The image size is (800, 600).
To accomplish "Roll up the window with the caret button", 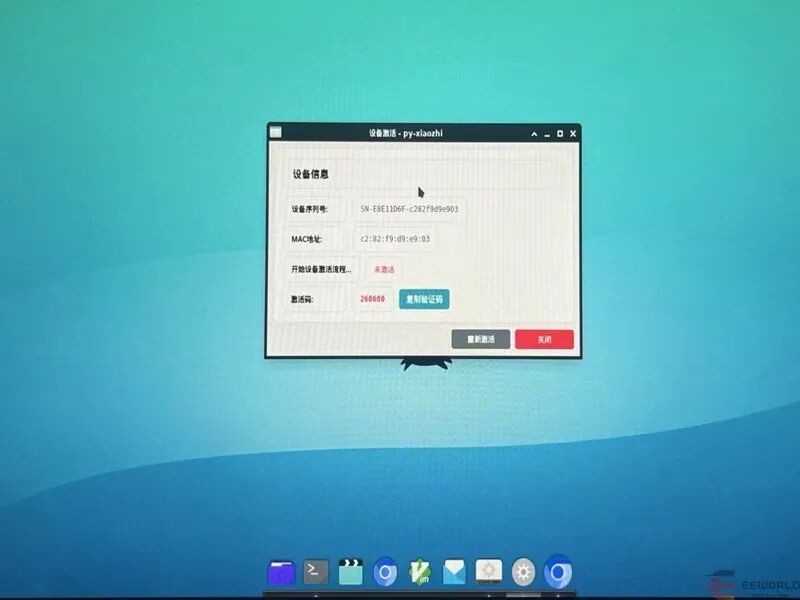I will (534, 134).
